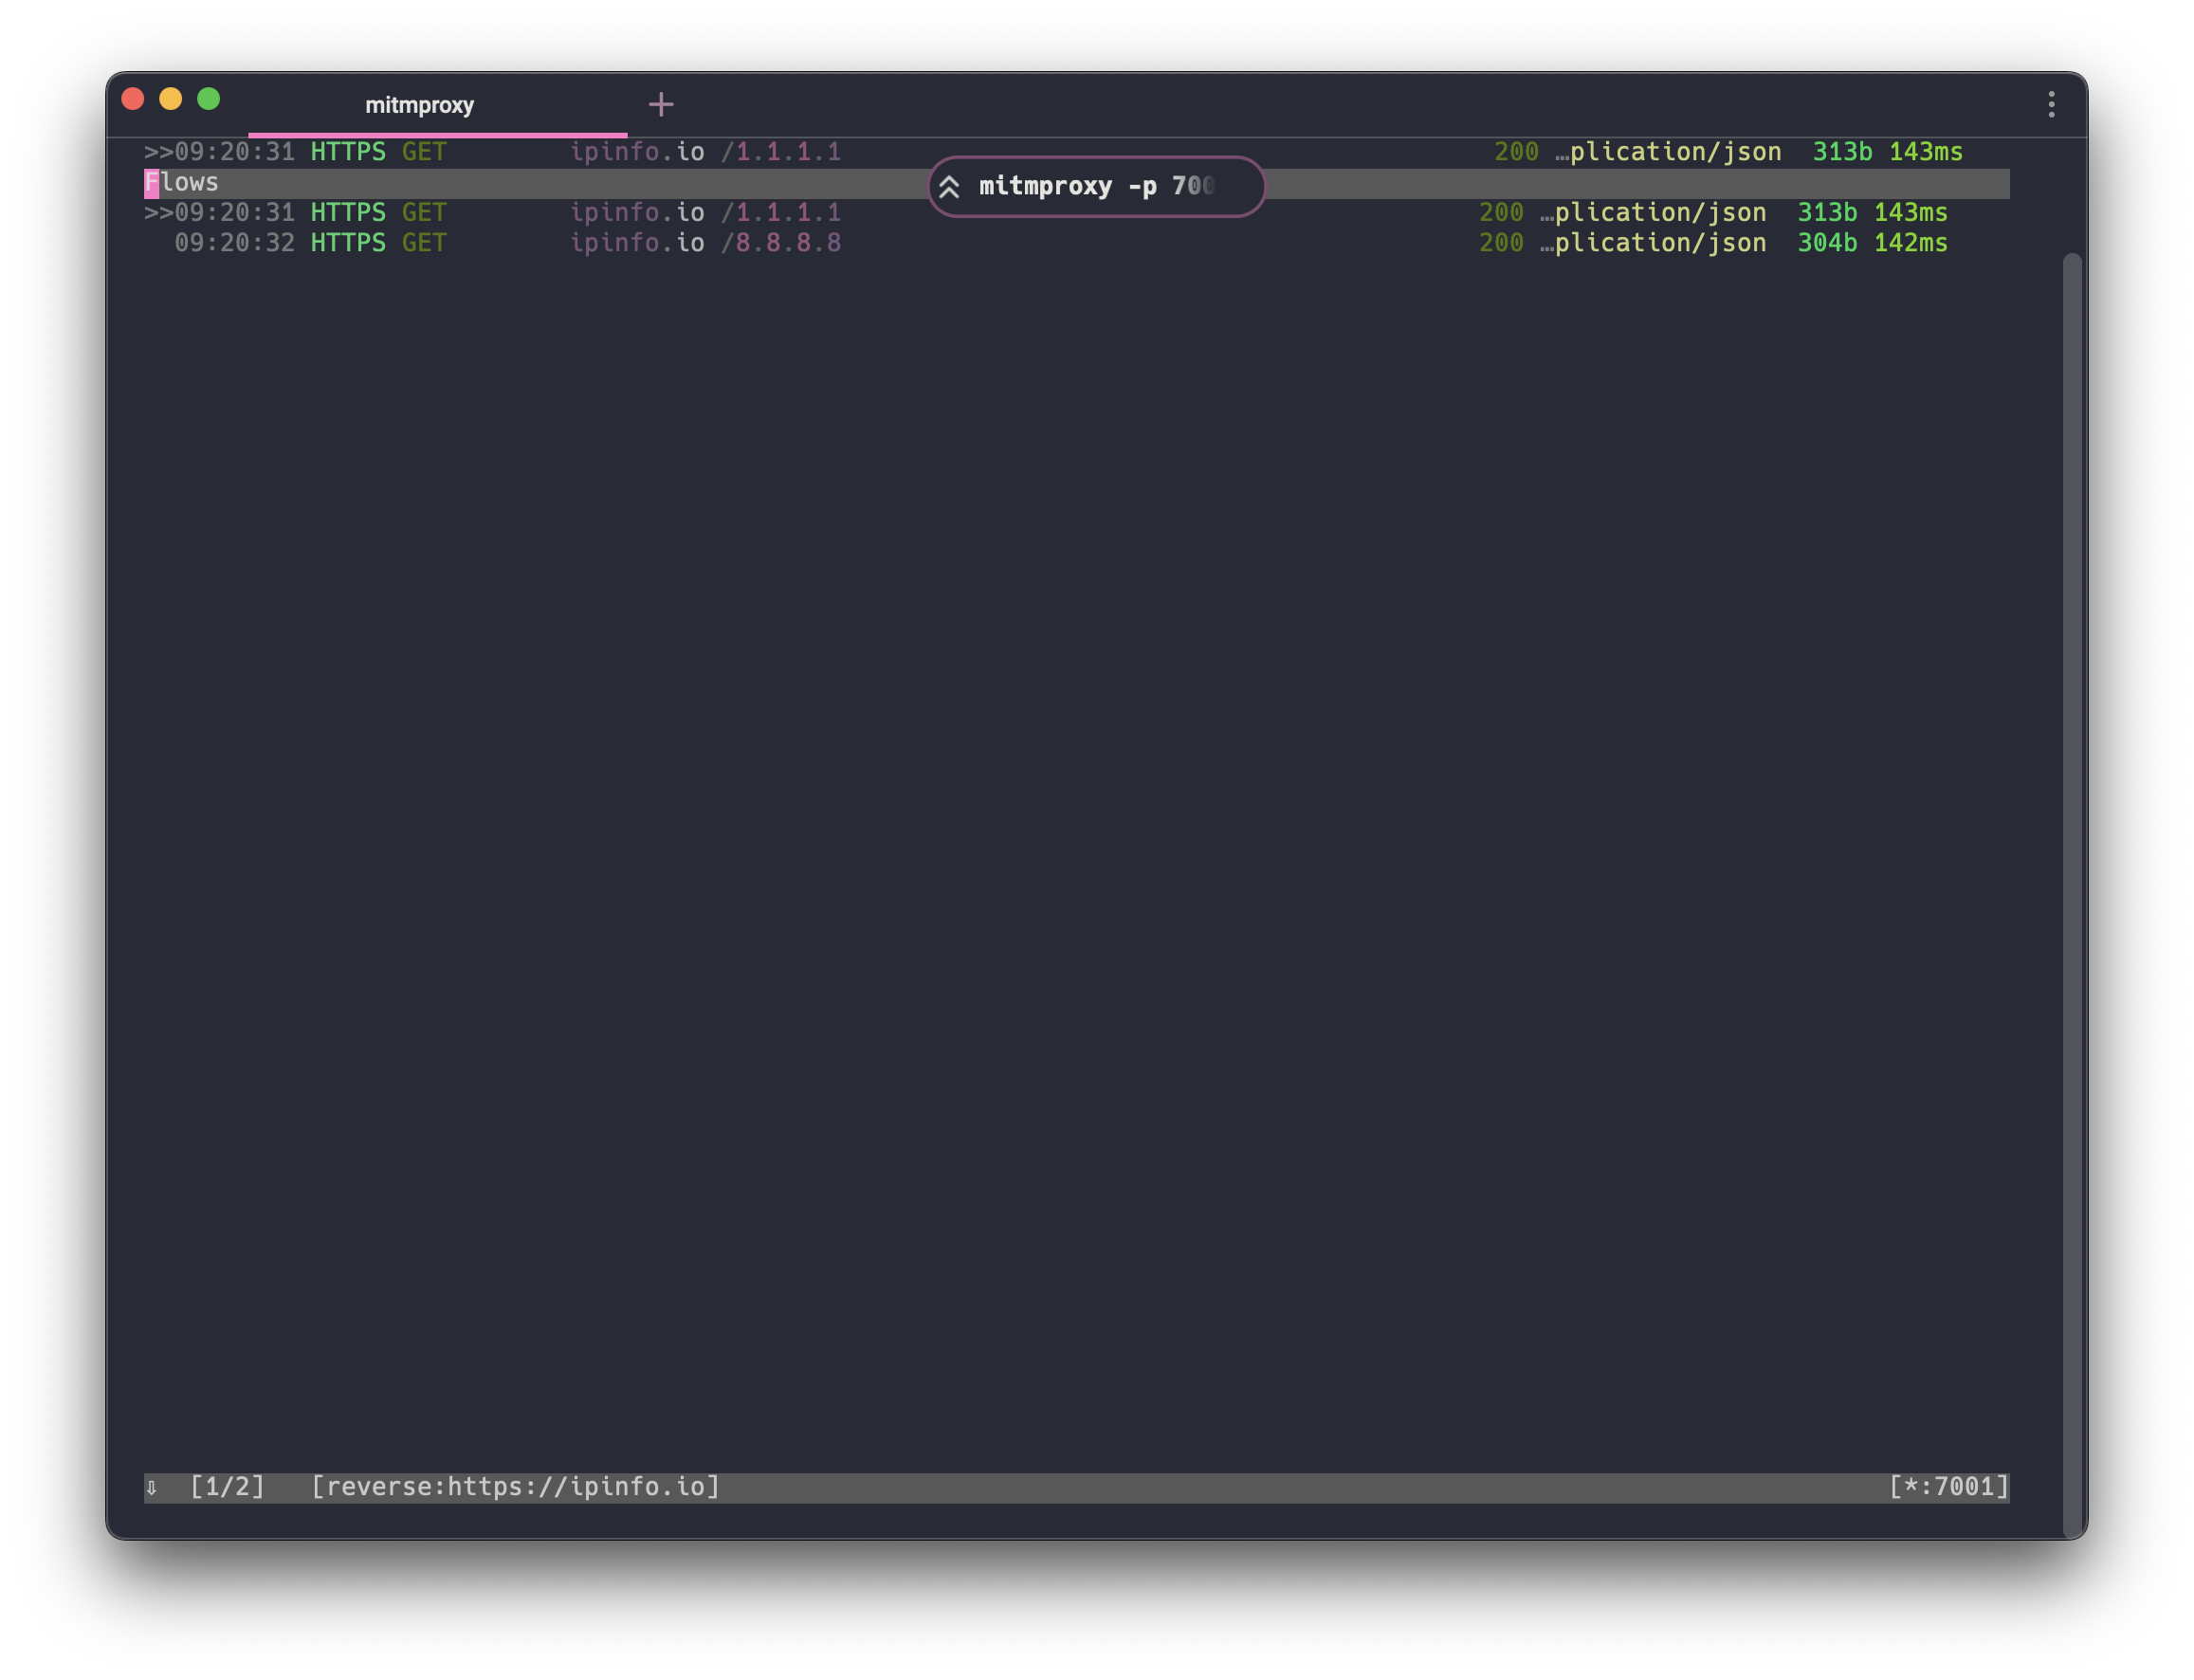Open a new terminal tab with the plus button

point(661,103)
